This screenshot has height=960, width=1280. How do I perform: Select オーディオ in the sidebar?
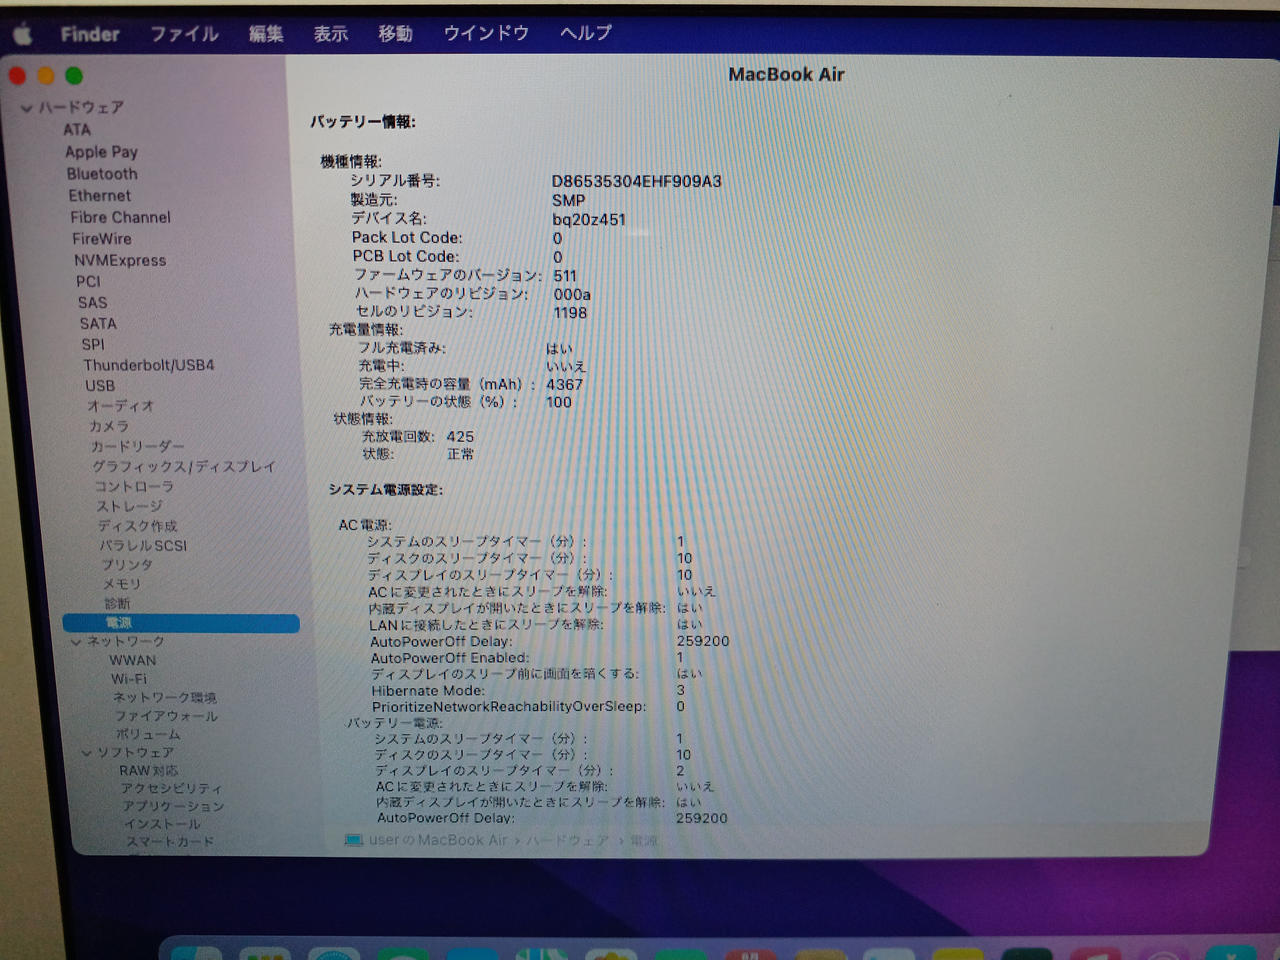click(121, 406)
